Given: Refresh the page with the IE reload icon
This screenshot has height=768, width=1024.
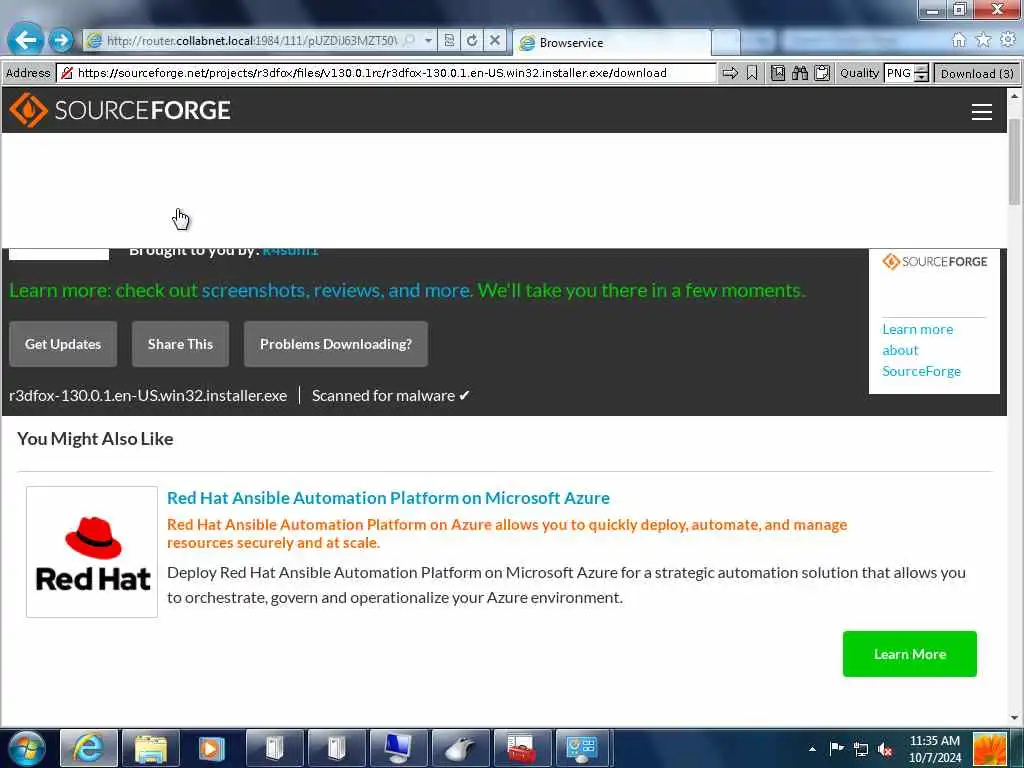Looking at the screenshot, I should point(472,40).
